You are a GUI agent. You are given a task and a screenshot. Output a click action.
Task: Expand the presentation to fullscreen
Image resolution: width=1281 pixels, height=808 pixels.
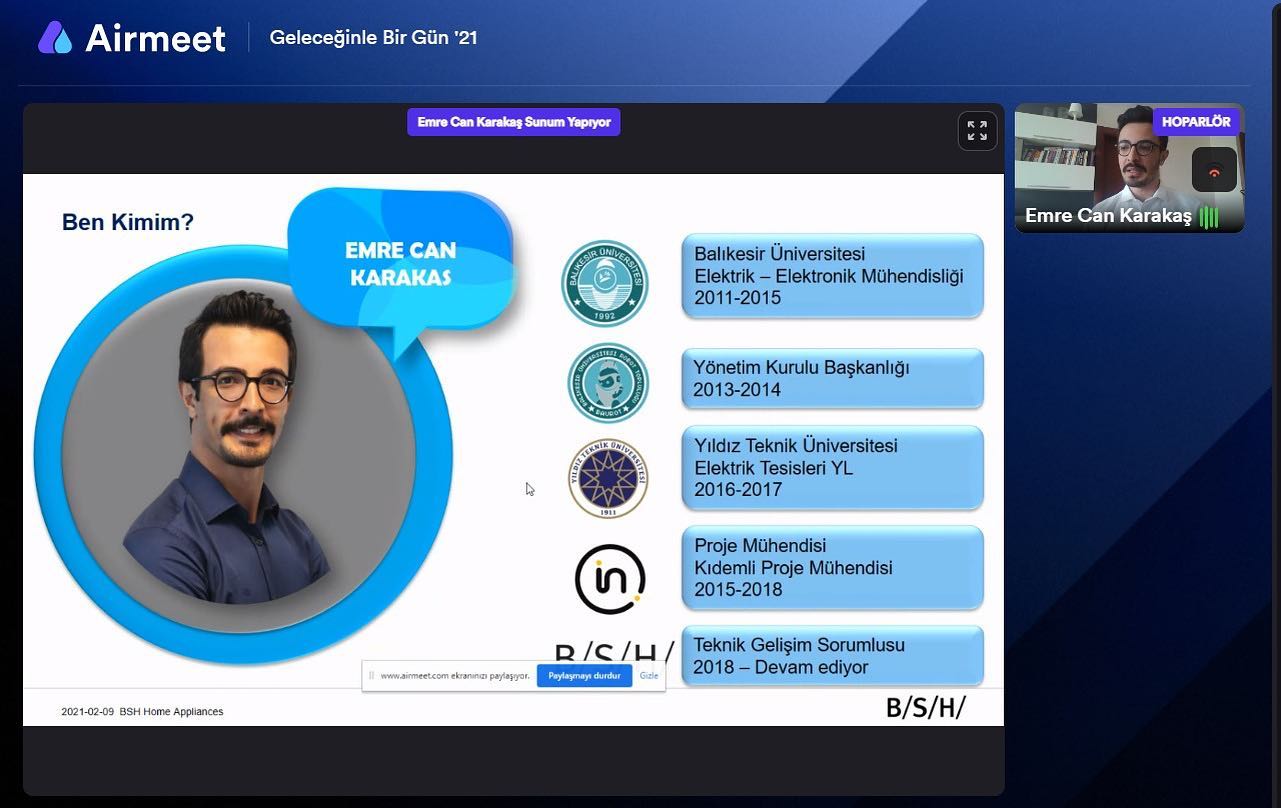977,131
